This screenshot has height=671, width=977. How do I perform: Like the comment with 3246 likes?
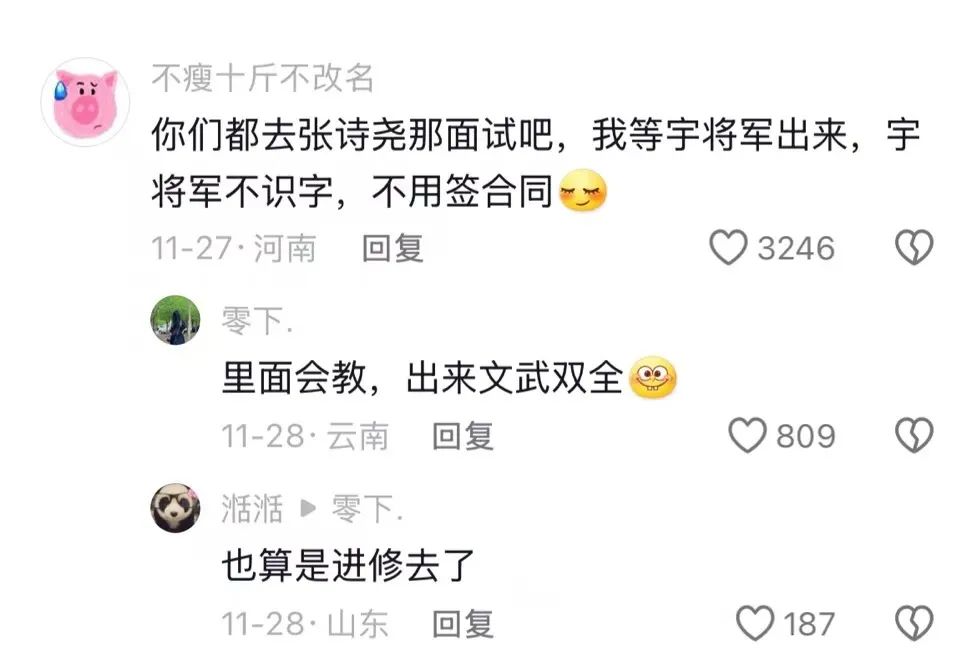click(x=728, y=247)
